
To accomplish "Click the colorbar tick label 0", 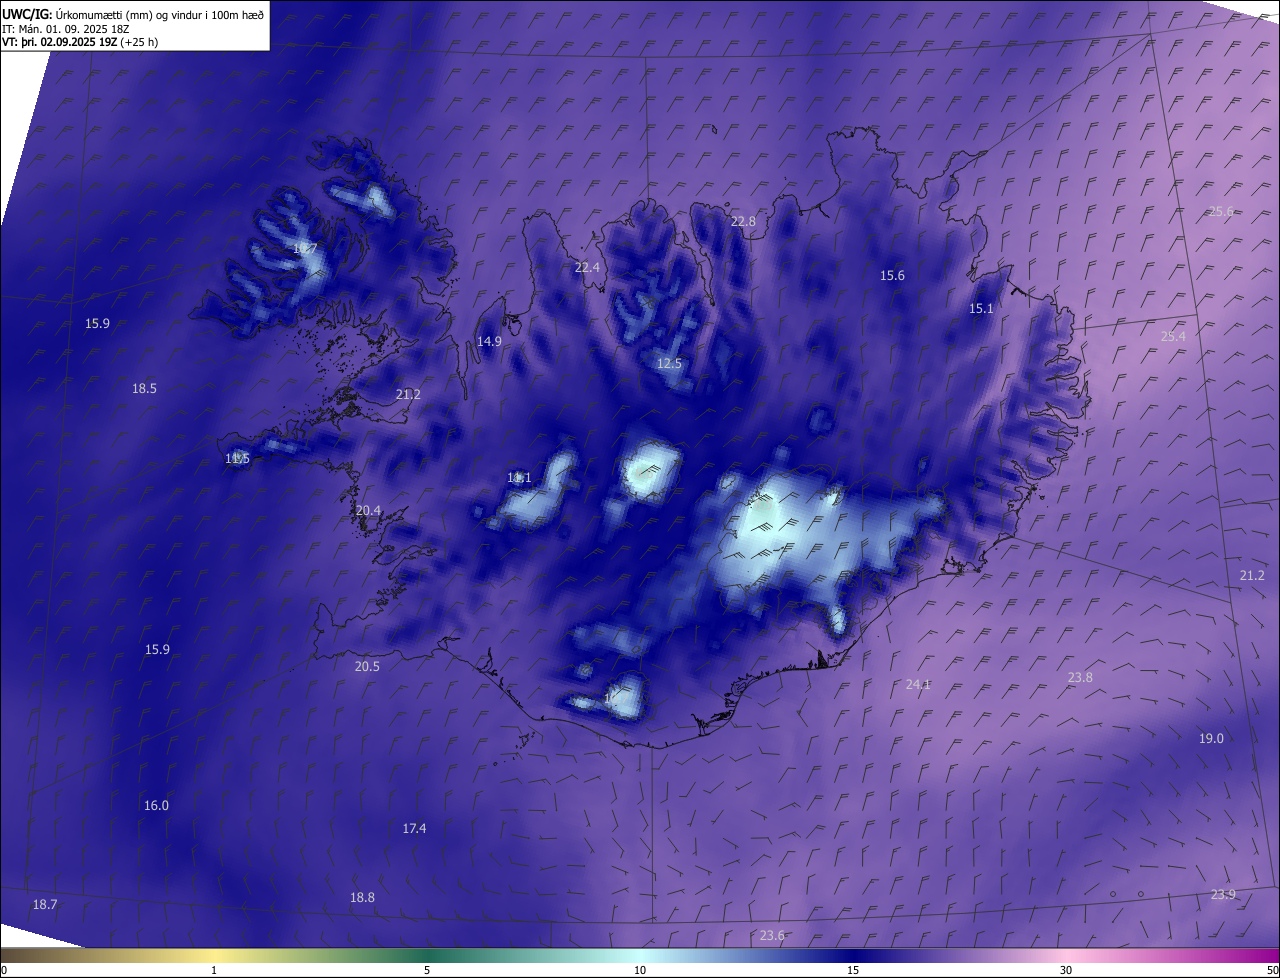I will 4,970.
